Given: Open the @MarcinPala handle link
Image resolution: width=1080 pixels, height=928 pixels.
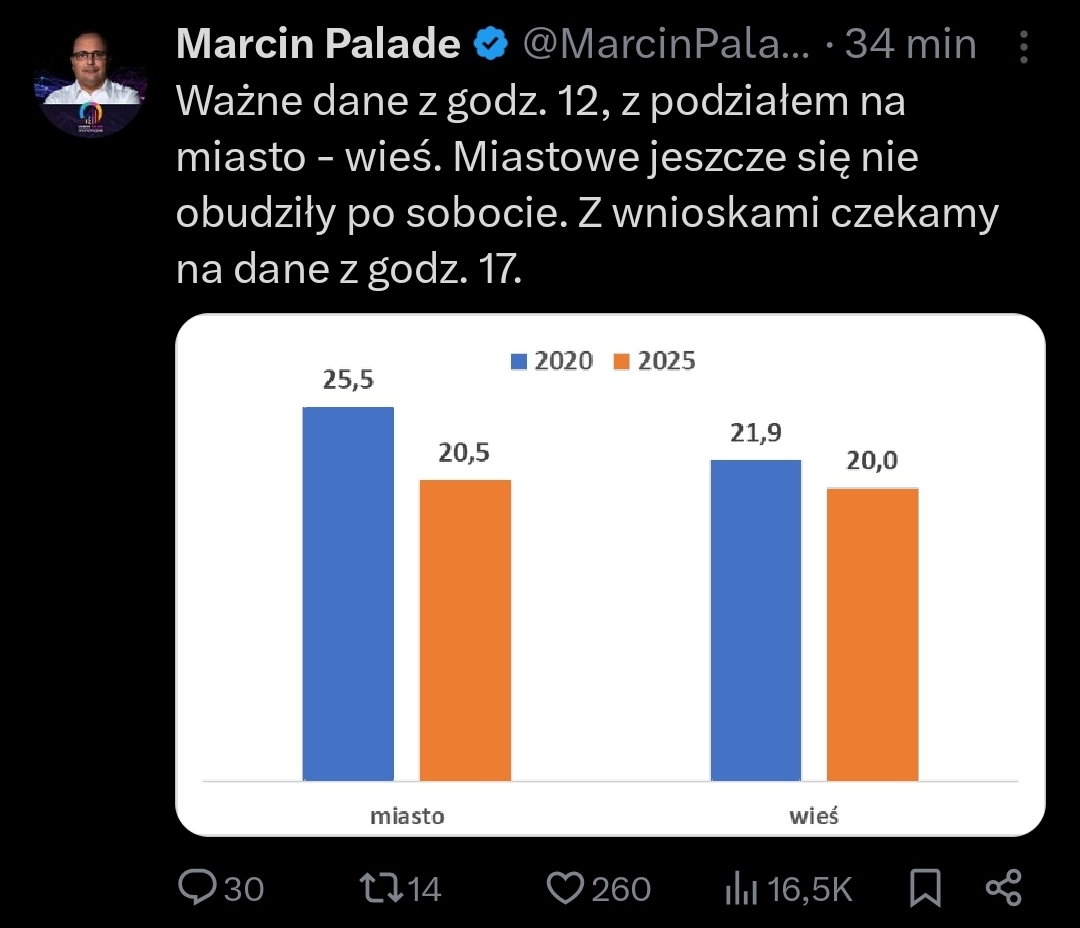Looking at the screenshot, I should [666, 44].
